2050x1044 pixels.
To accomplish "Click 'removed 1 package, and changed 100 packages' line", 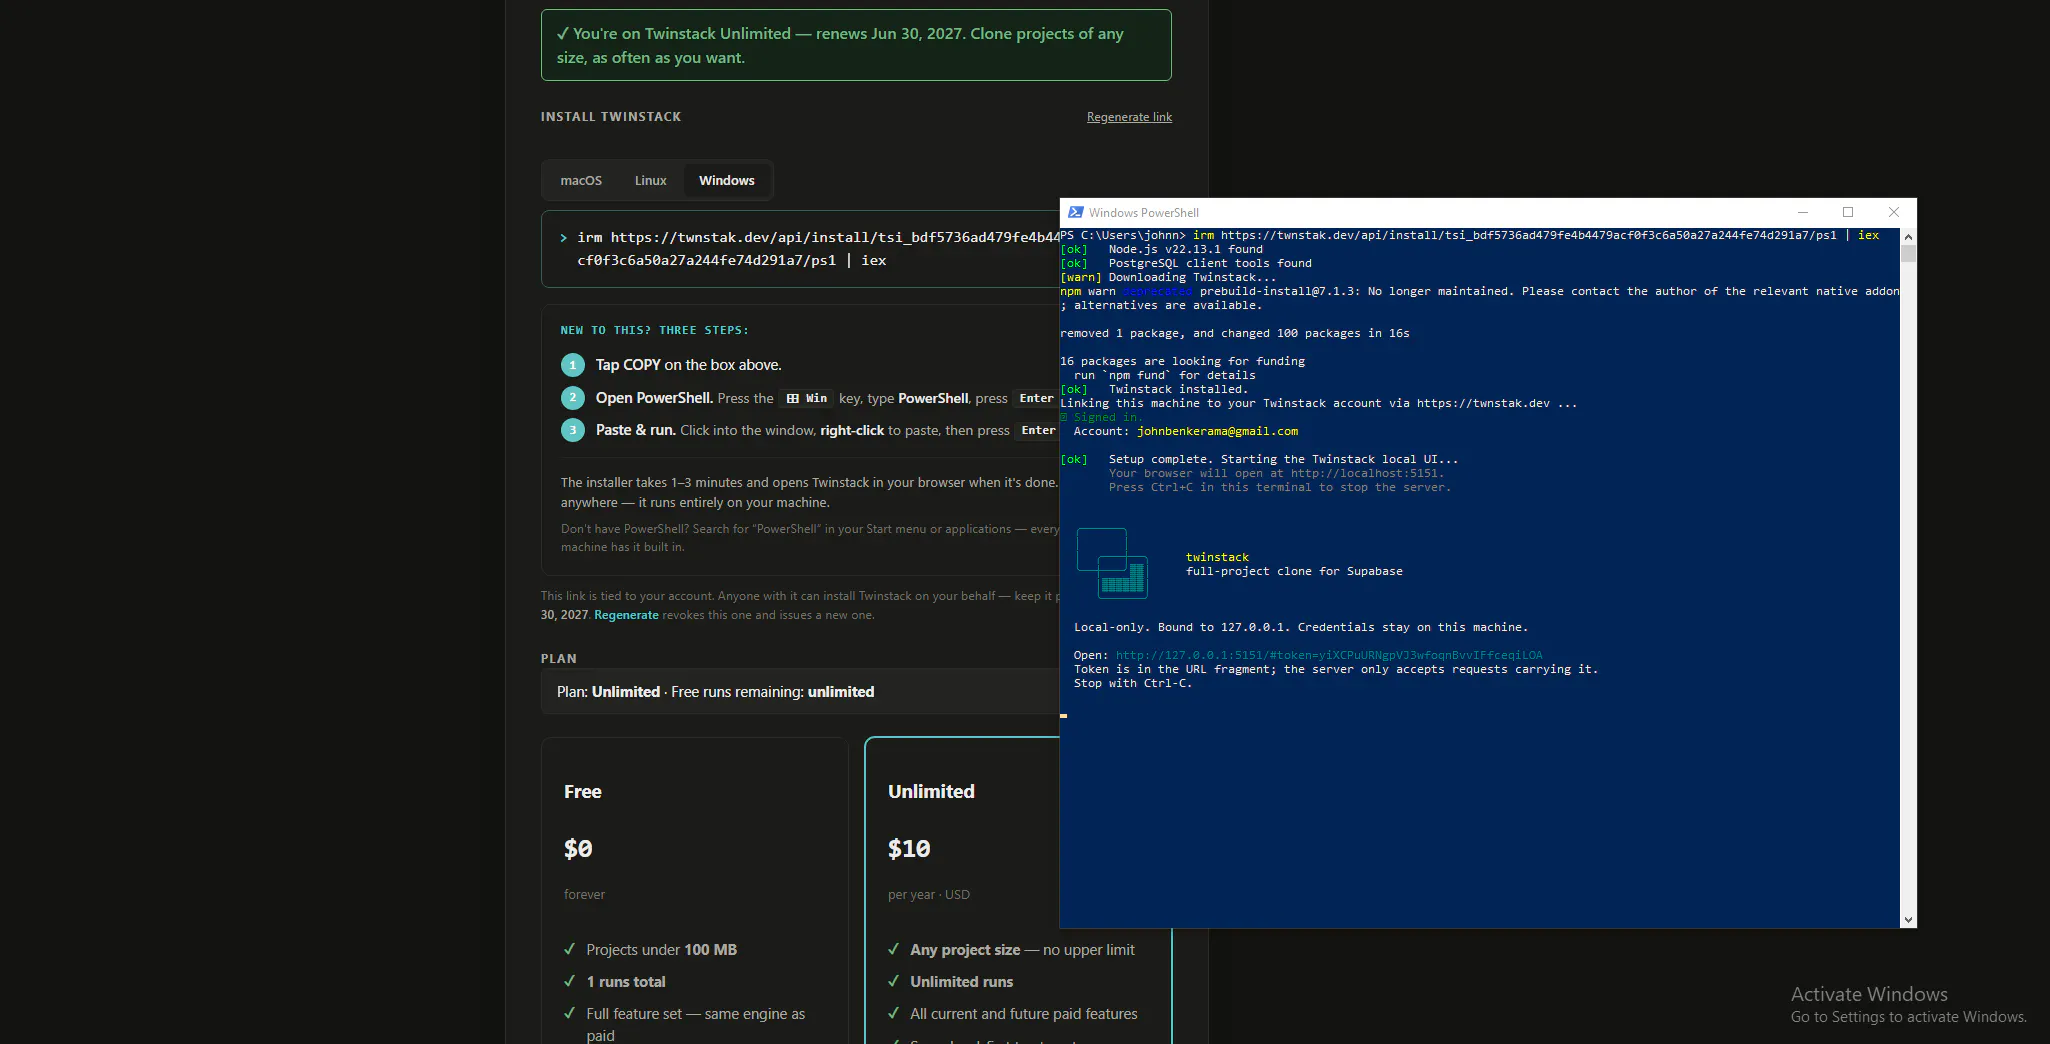I will [x=1235, y=334].
